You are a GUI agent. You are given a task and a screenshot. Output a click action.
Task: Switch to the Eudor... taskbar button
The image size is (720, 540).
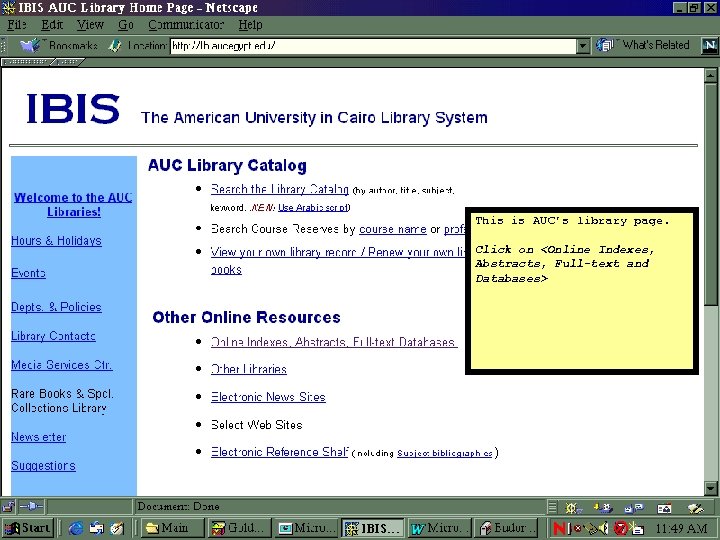[x=506, y=528]
